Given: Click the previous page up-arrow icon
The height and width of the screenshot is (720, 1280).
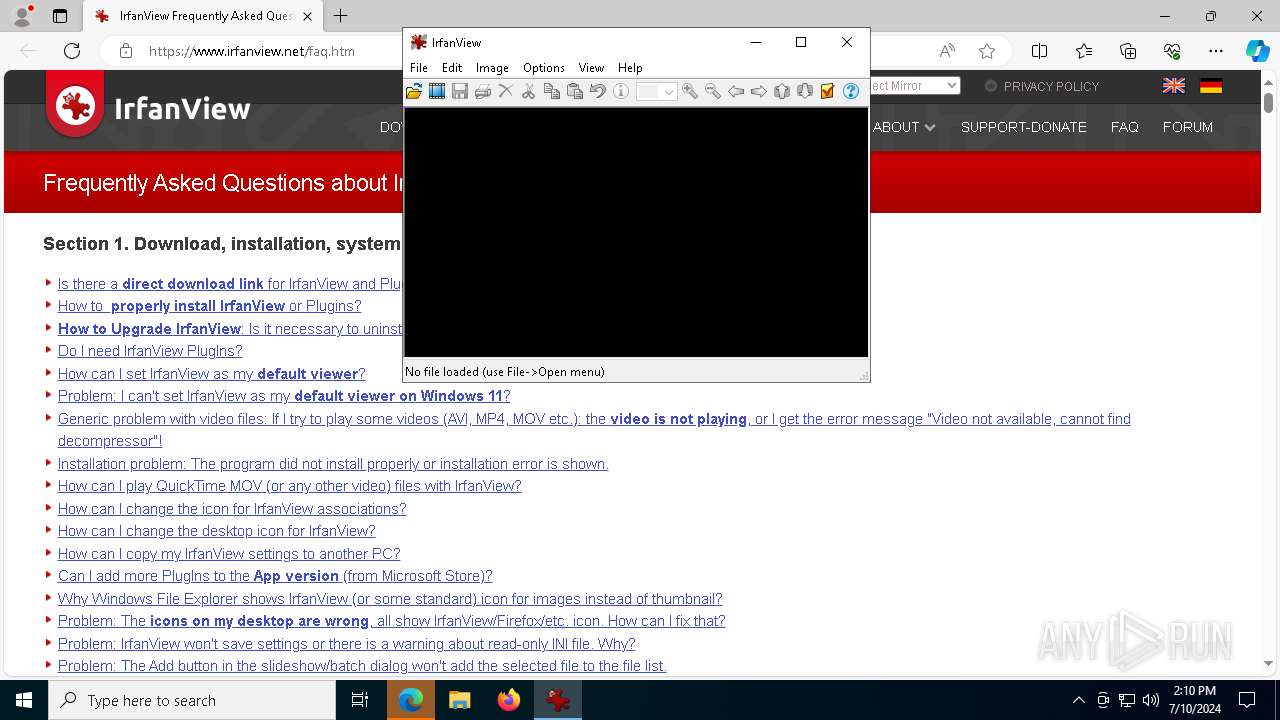Looking at the screenshot, I should (782, 91).
